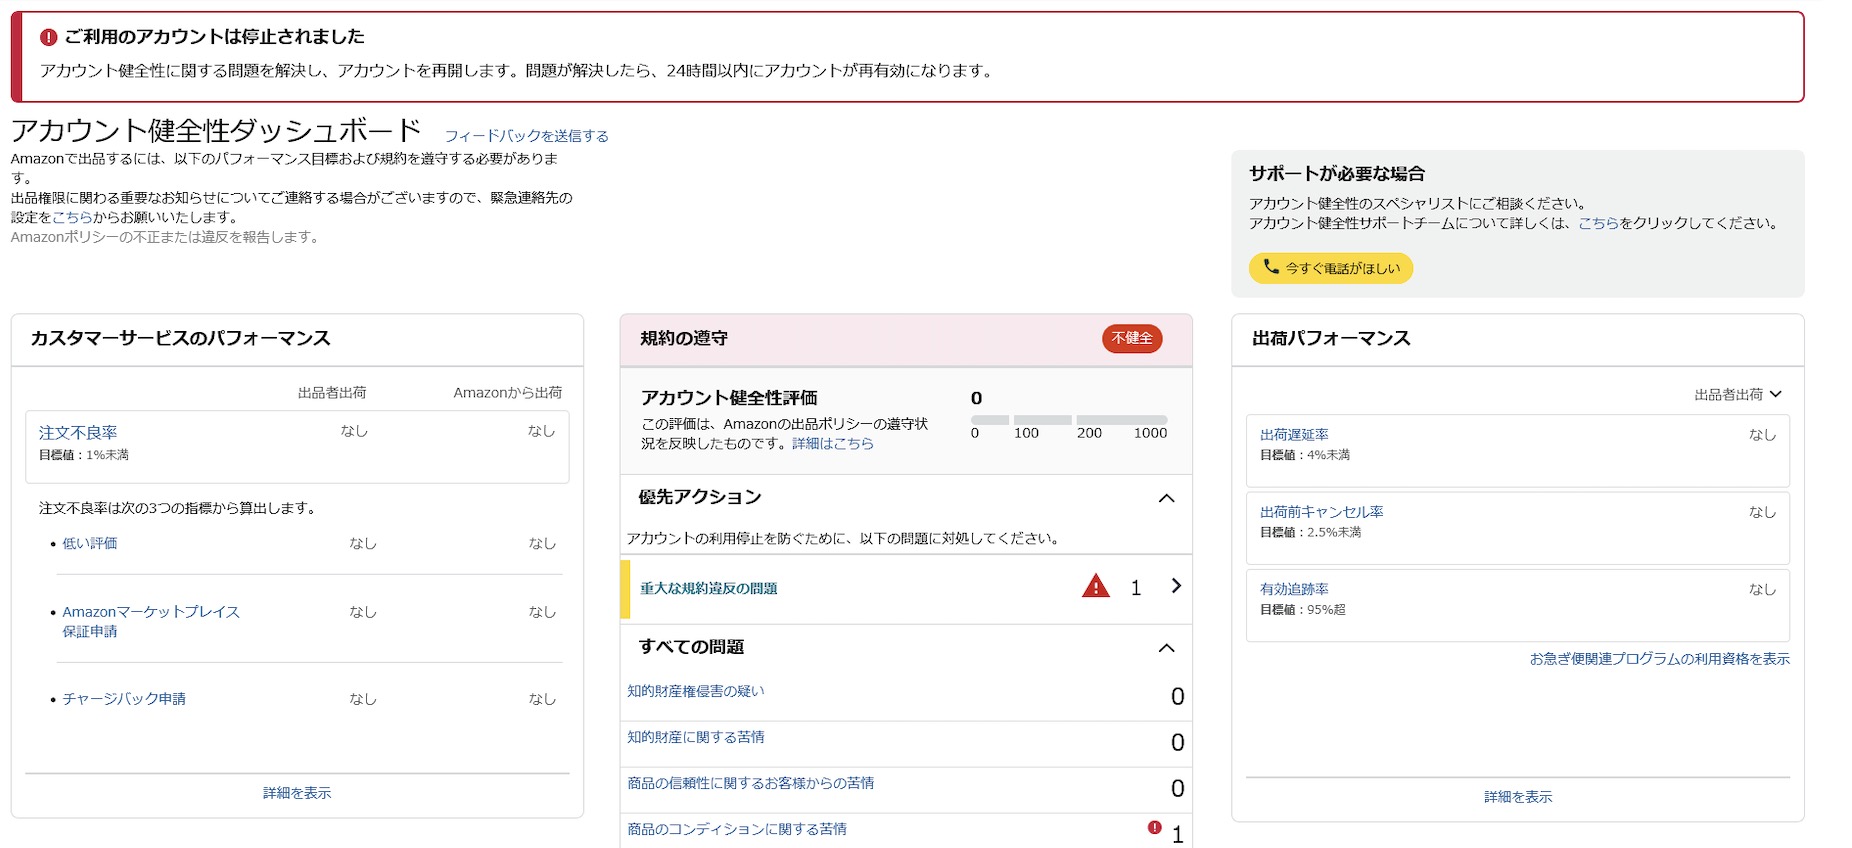Click the サポートが必要な場合 heading
1852x848 pixels.
(x=1337, y=174)
